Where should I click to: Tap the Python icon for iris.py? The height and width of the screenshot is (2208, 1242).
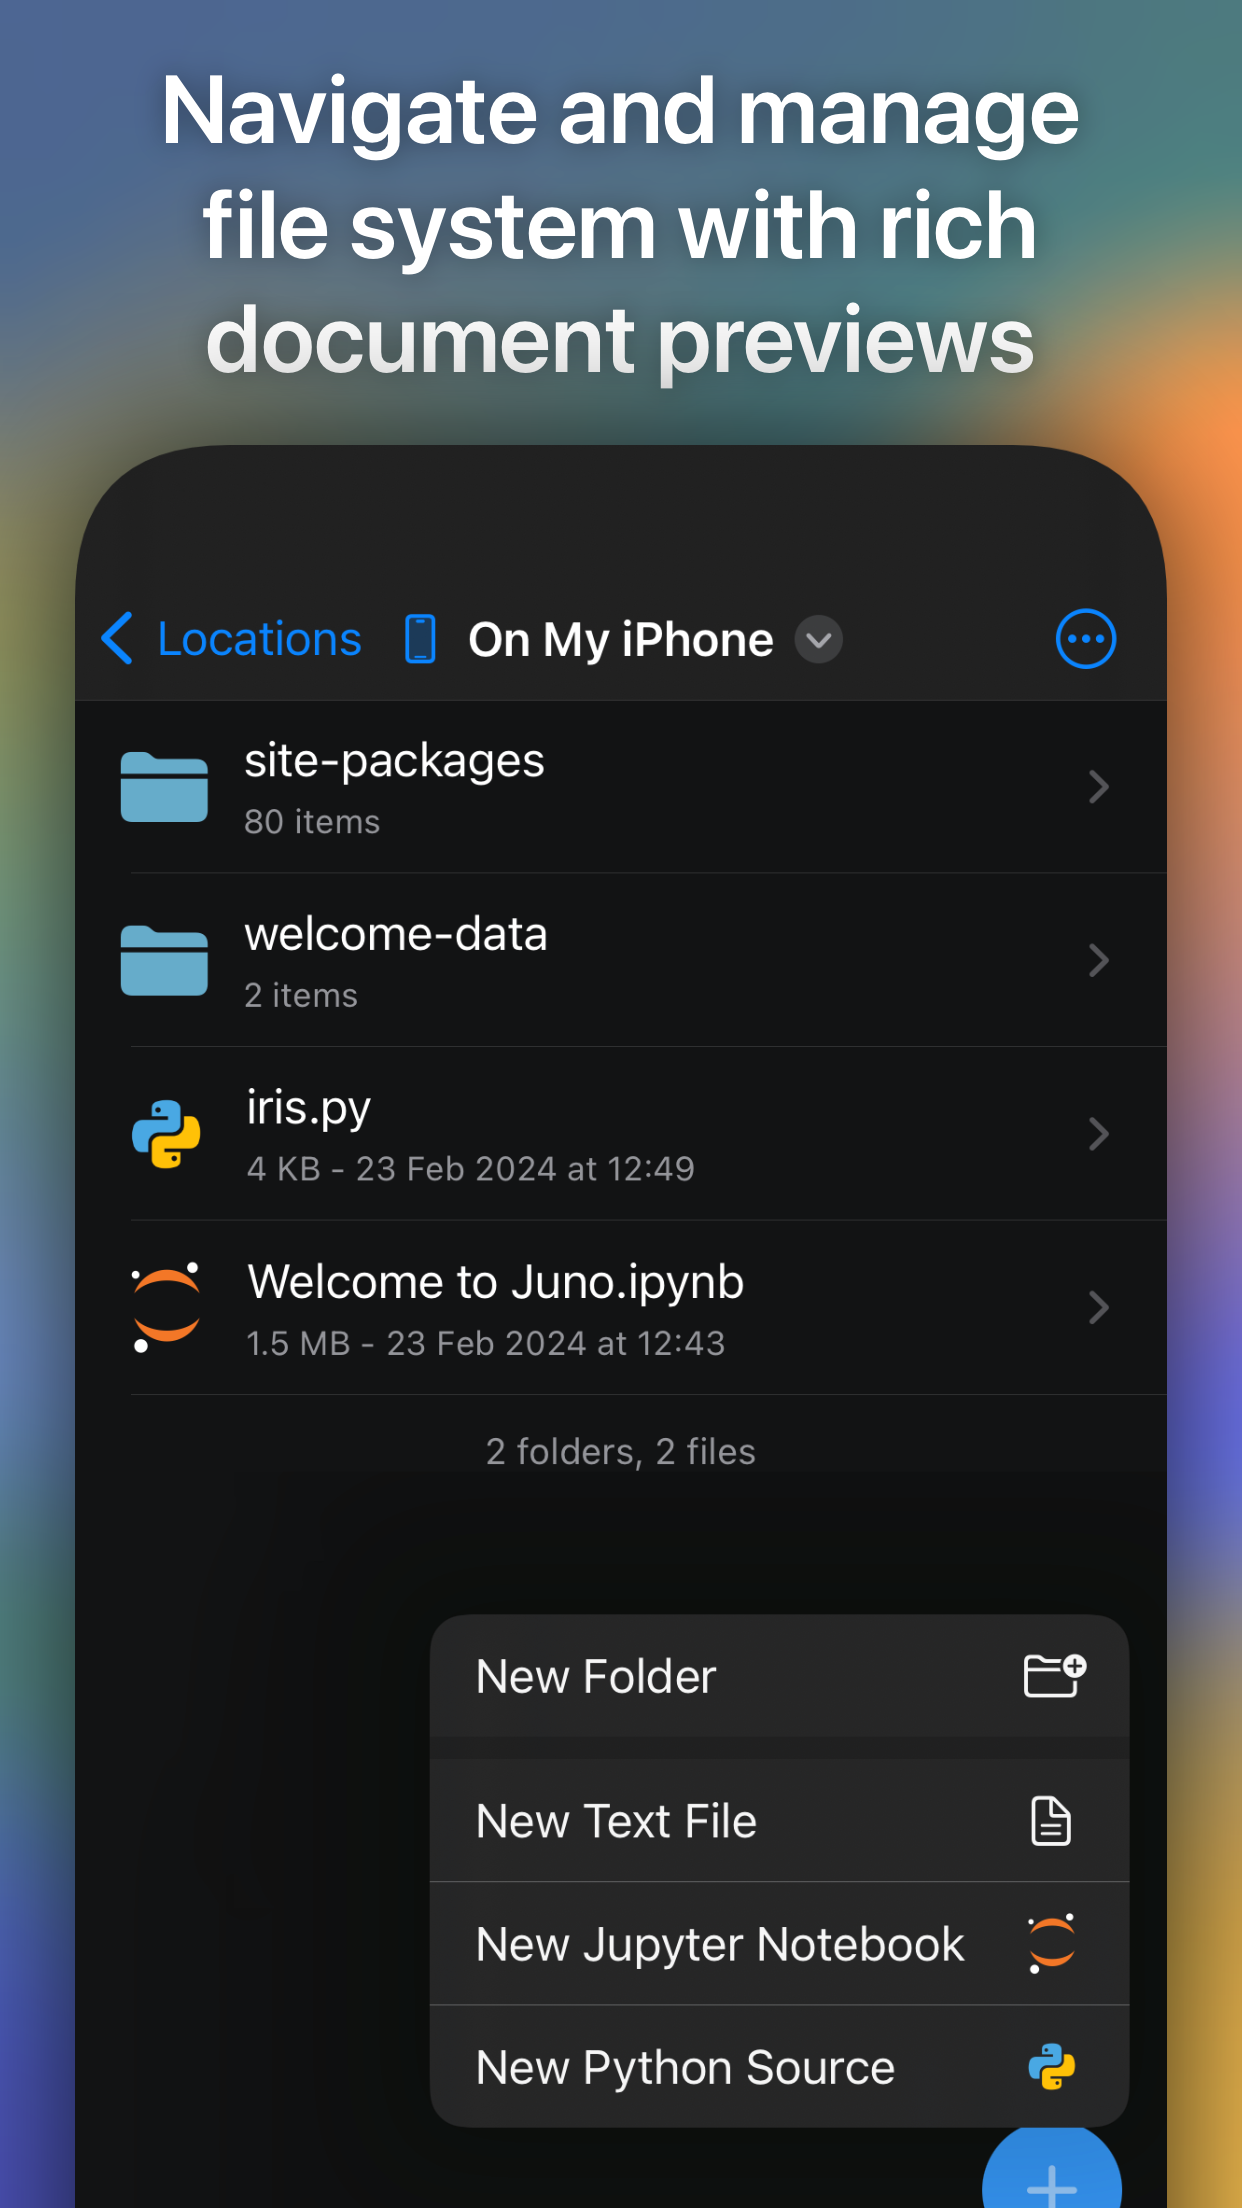pyautogui.click(x=166, y=1134)
